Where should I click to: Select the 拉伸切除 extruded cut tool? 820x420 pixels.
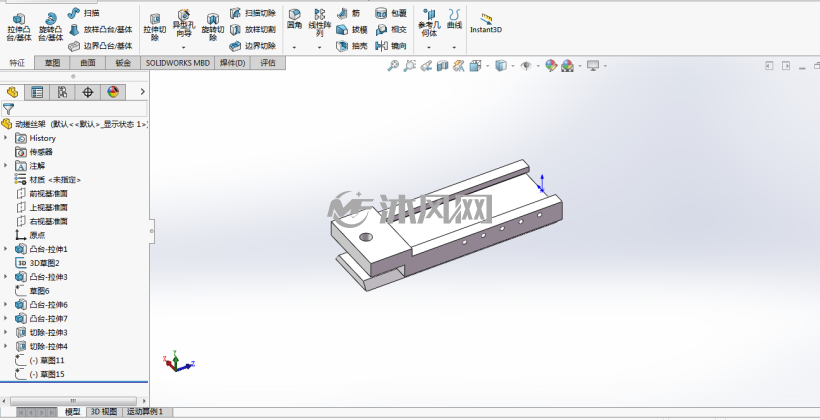(155, 28)
